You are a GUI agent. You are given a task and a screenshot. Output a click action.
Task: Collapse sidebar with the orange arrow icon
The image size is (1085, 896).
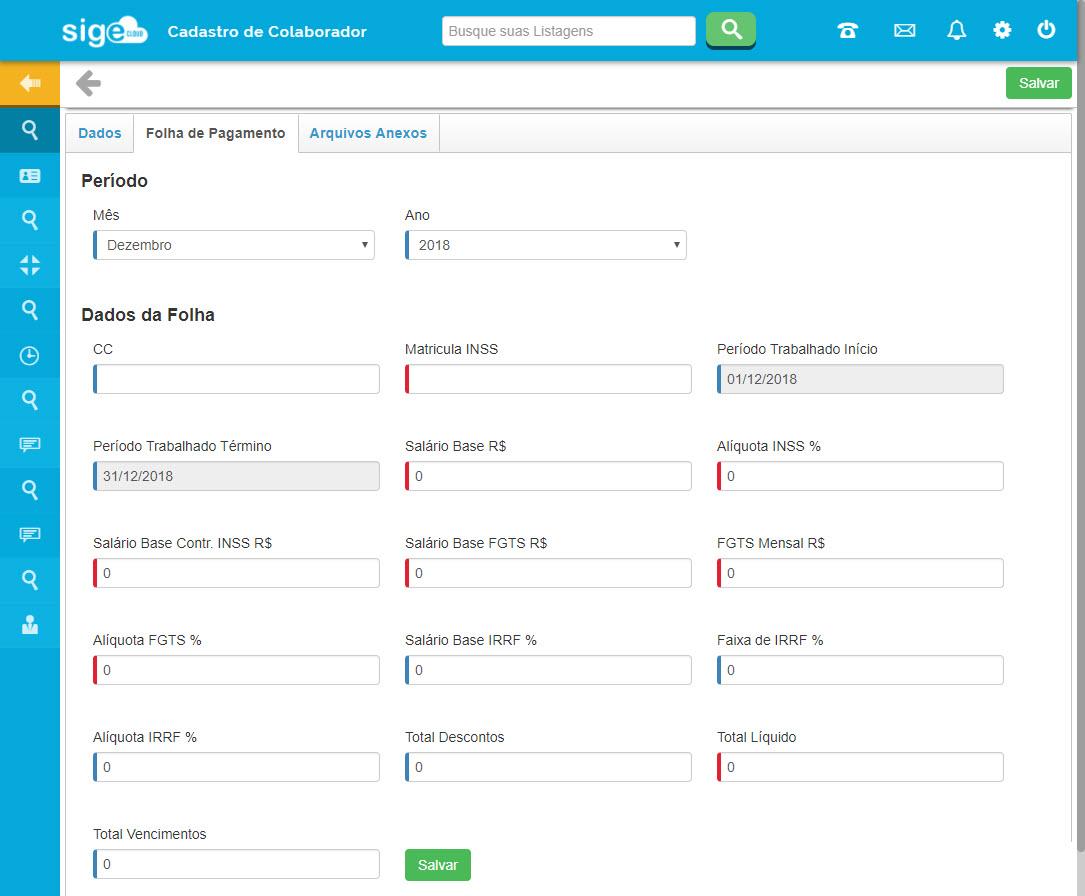click(30, 83)
